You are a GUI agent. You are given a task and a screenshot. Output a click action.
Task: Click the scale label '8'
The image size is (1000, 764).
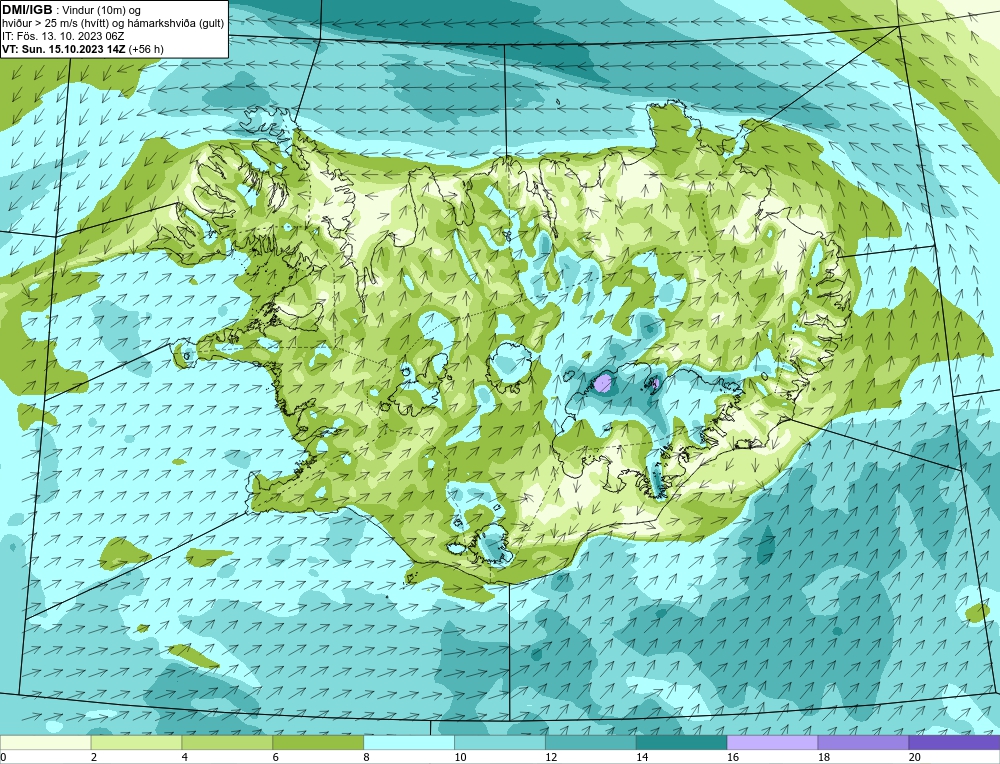[x=367, y=757]
